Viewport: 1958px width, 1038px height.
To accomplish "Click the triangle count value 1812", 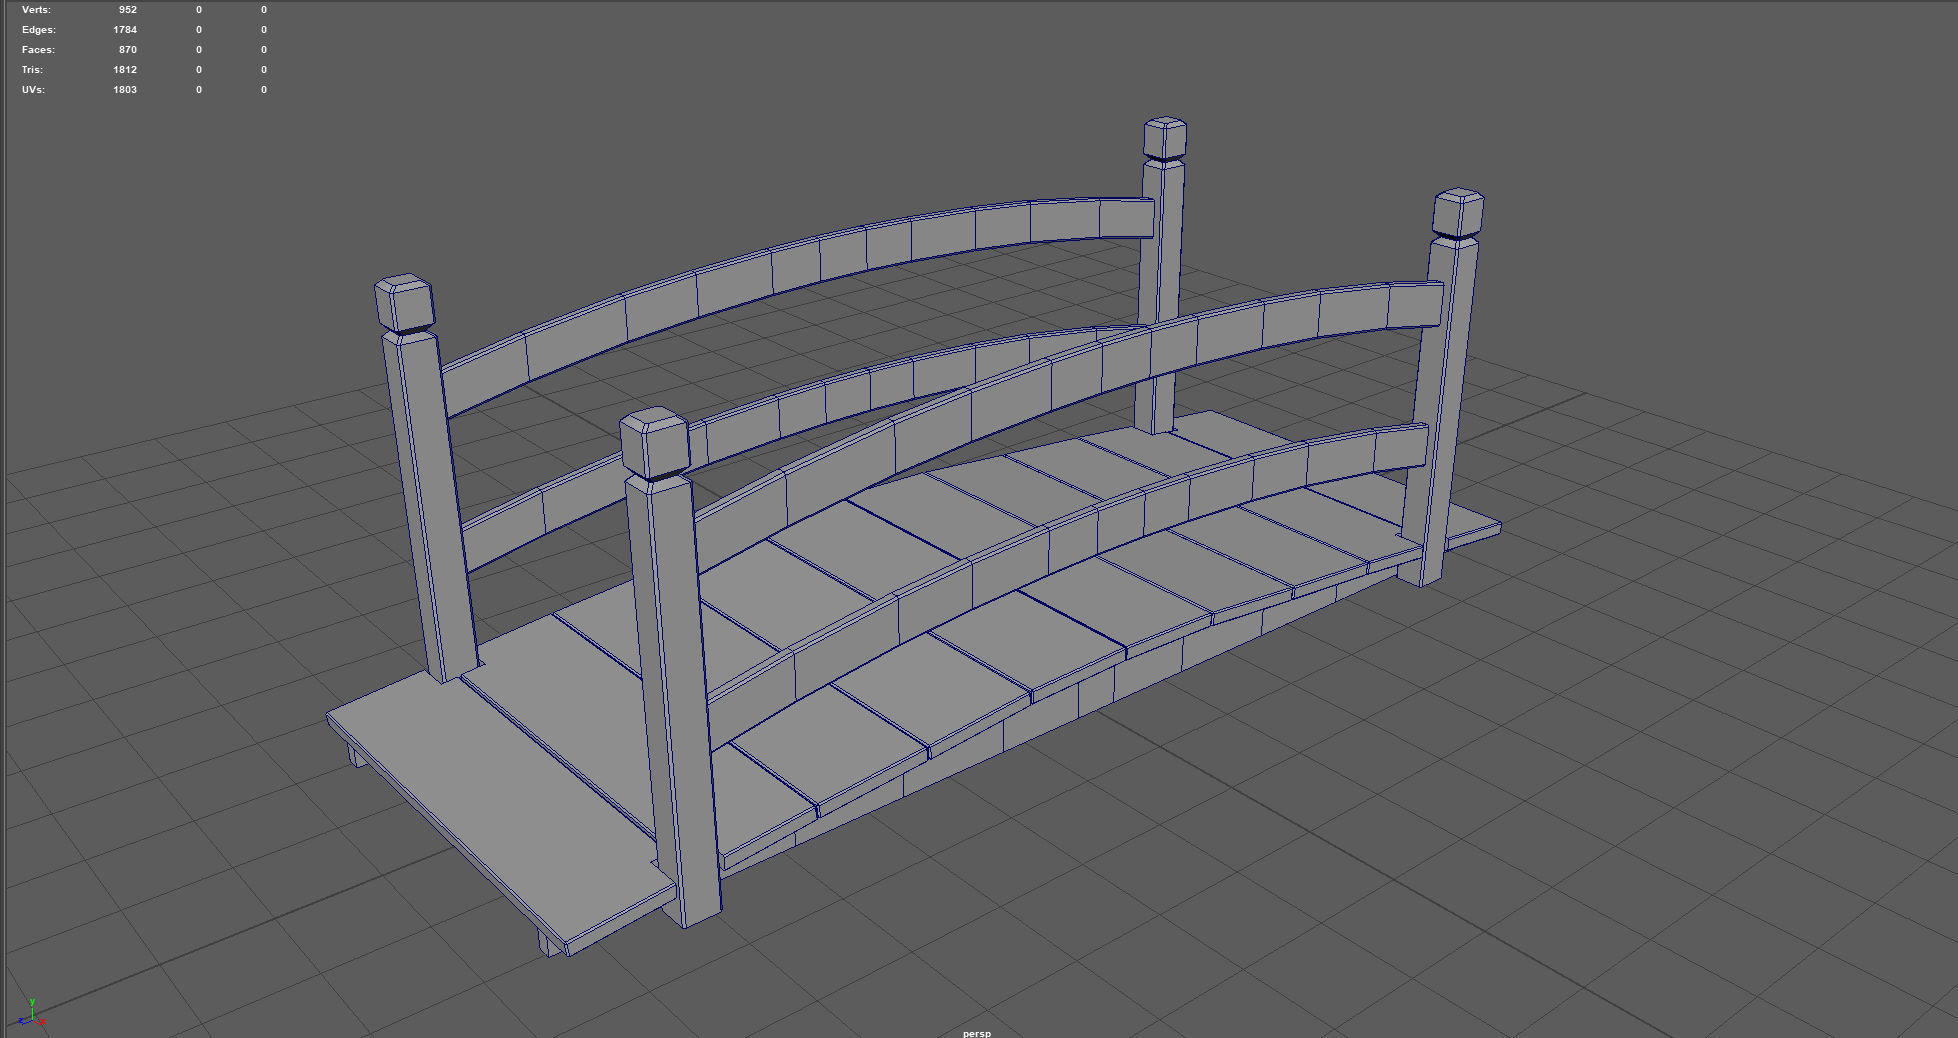I will 125,70.
